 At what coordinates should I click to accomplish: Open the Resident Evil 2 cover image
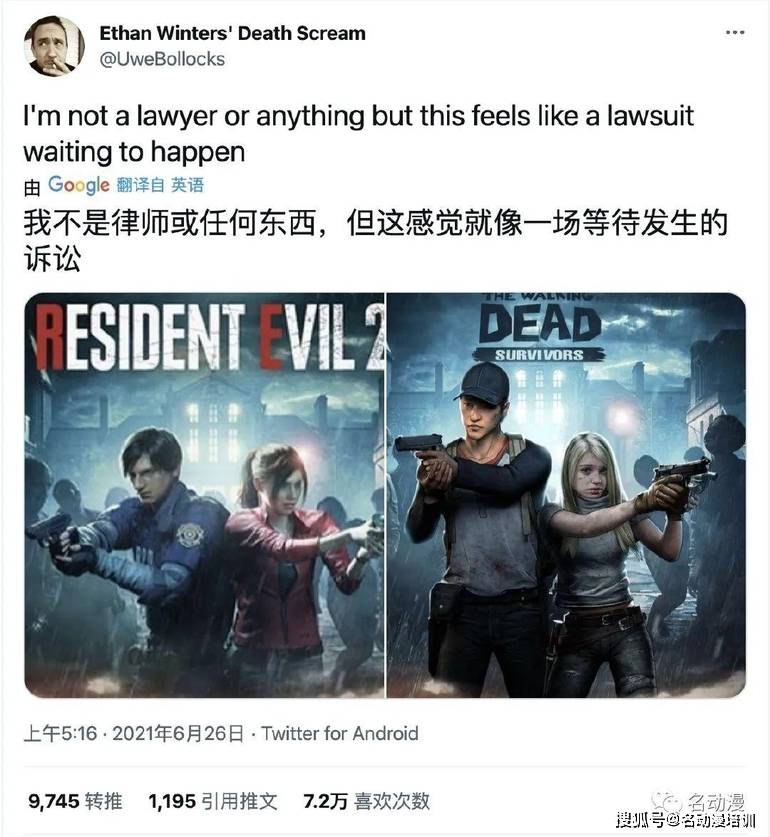(x=204, y=495)
